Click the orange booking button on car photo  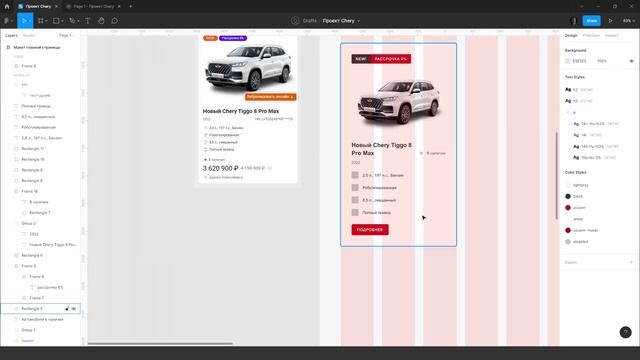pyautogui.click(x=270, y=97)
